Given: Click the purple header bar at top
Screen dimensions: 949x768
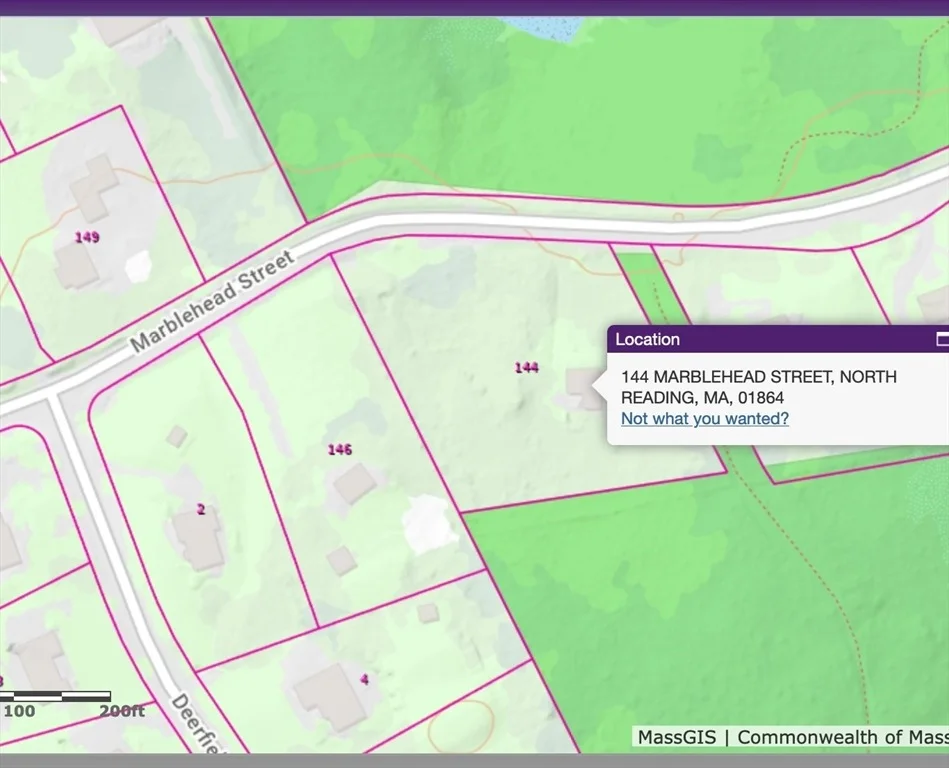Looking at the screenshot, I should (x=474, y=8).
